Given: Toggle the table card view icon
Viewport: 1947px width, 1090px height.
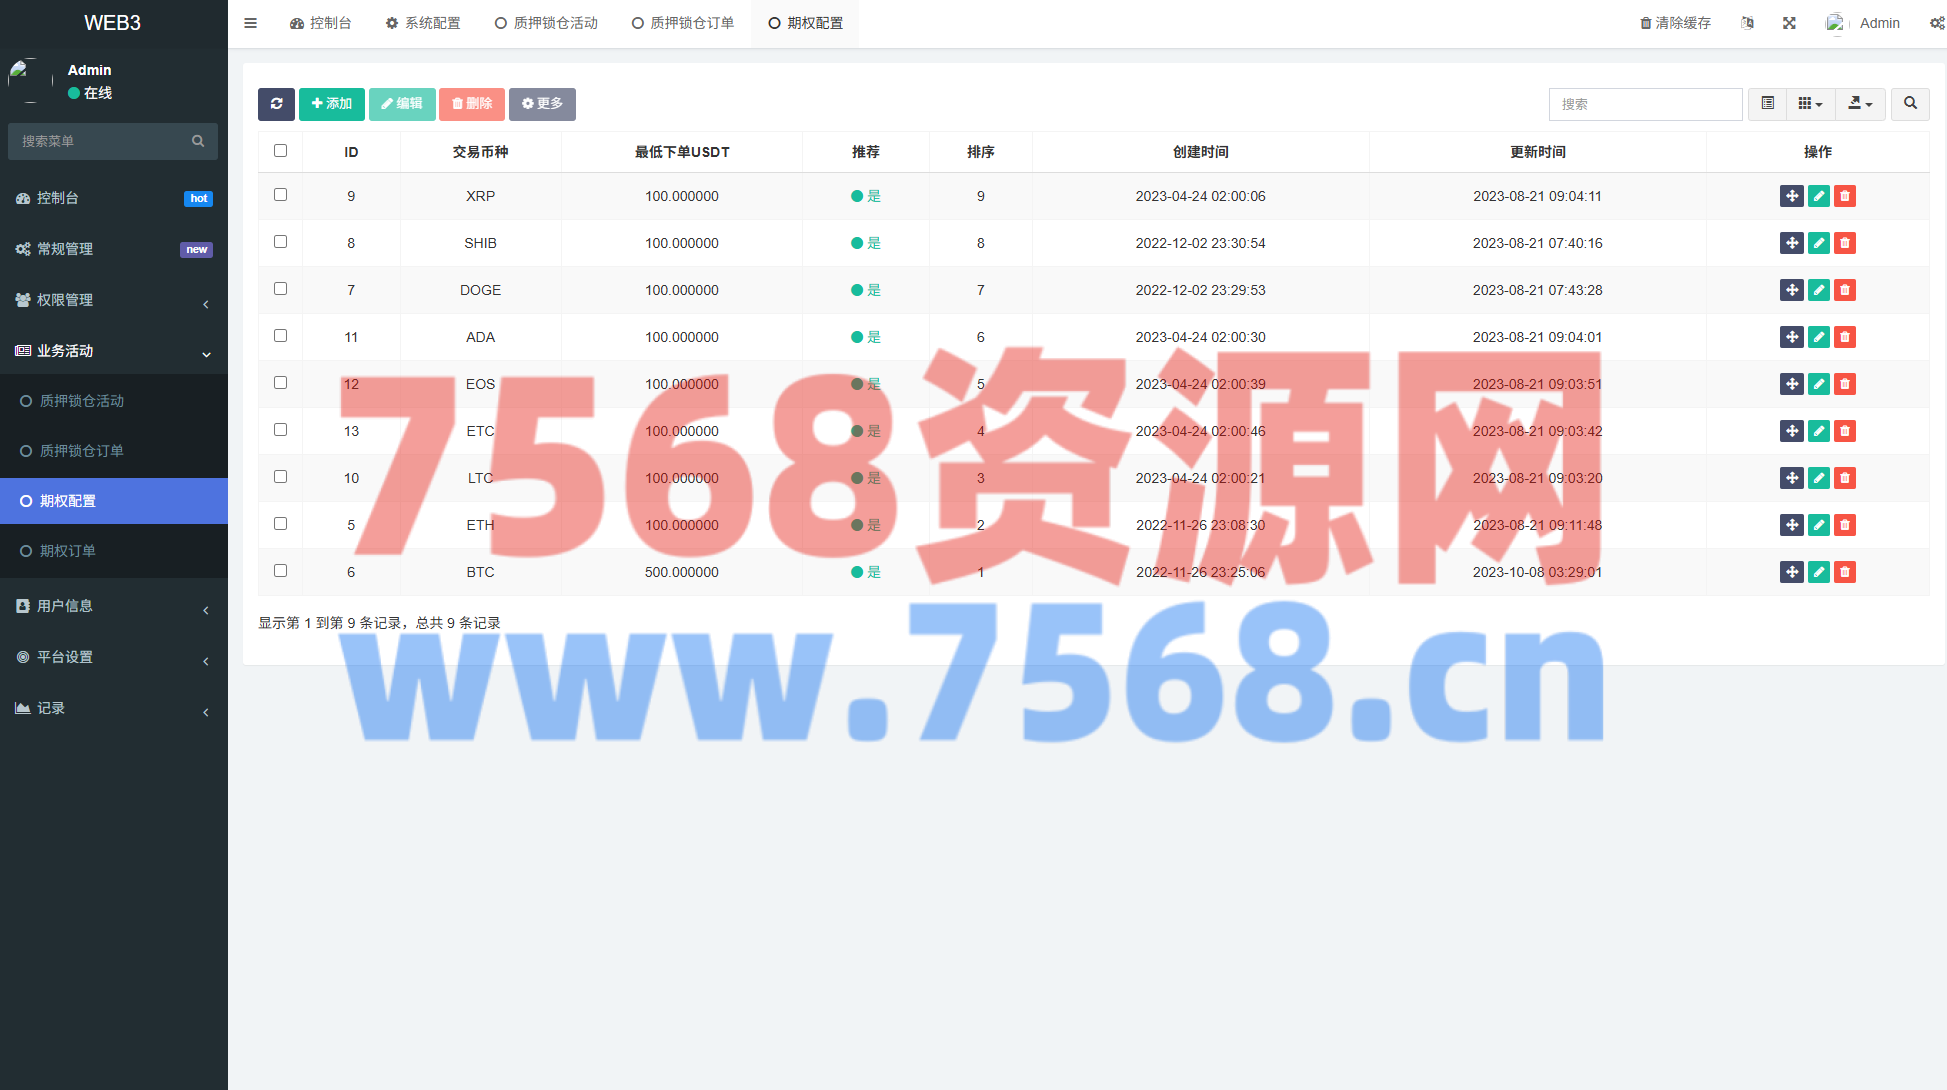Looking at the screenshot, I should [x=1767, y=104].
